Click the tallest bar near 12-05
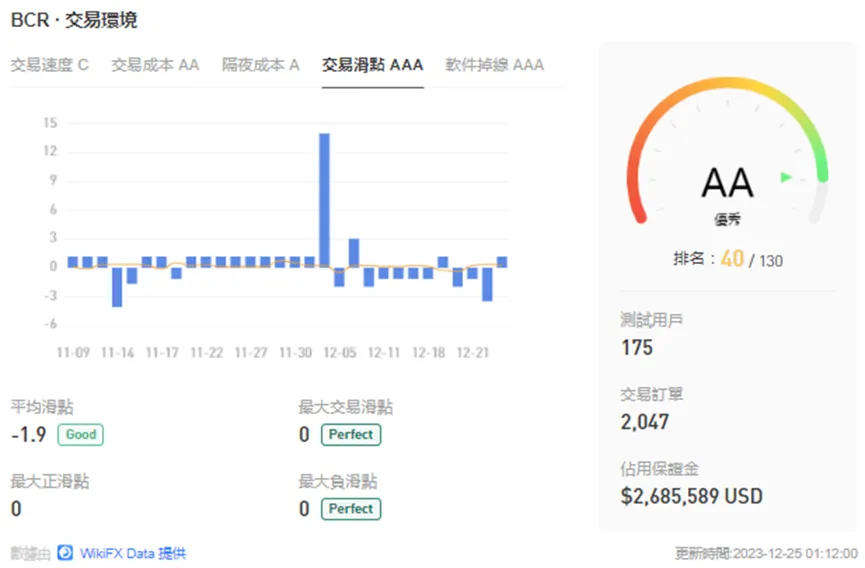 [x=324, y=200]
